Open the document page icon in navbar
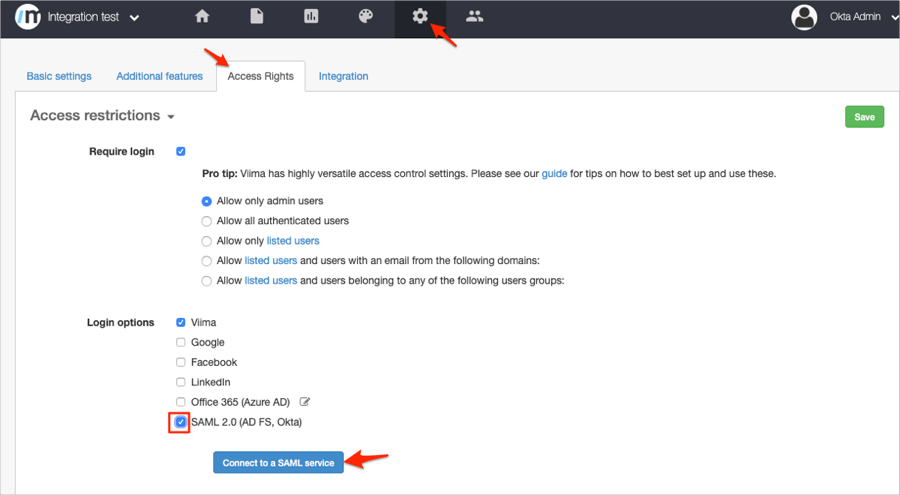The image size is (900, 495). click(257, 16)
